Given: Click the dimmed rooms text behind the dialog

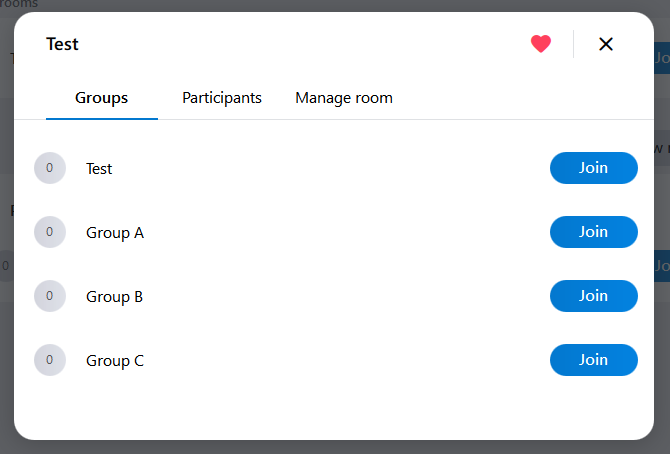Looking at the screenshot, I should (x=20, y=4).
